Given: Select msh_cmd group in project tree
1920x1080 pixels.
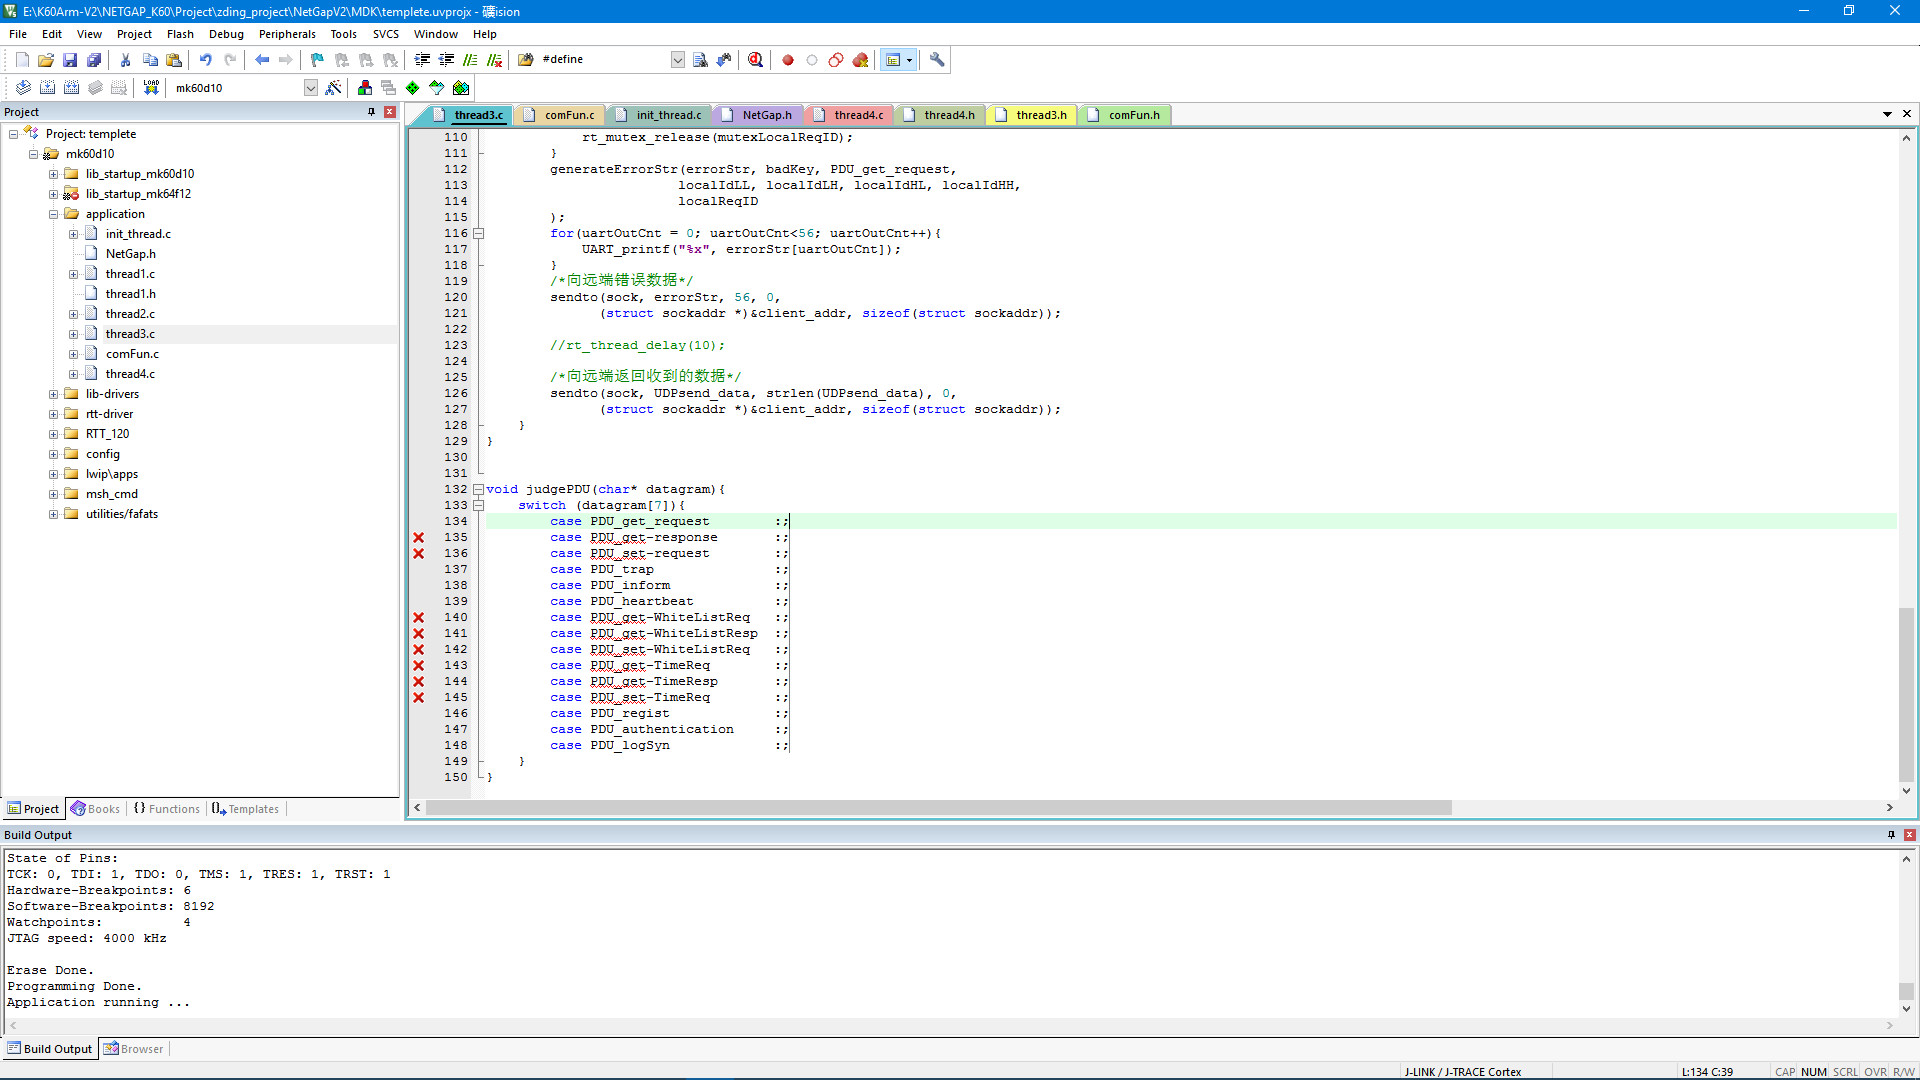Looking at the screenshot, I should click(x=111, y=494).
